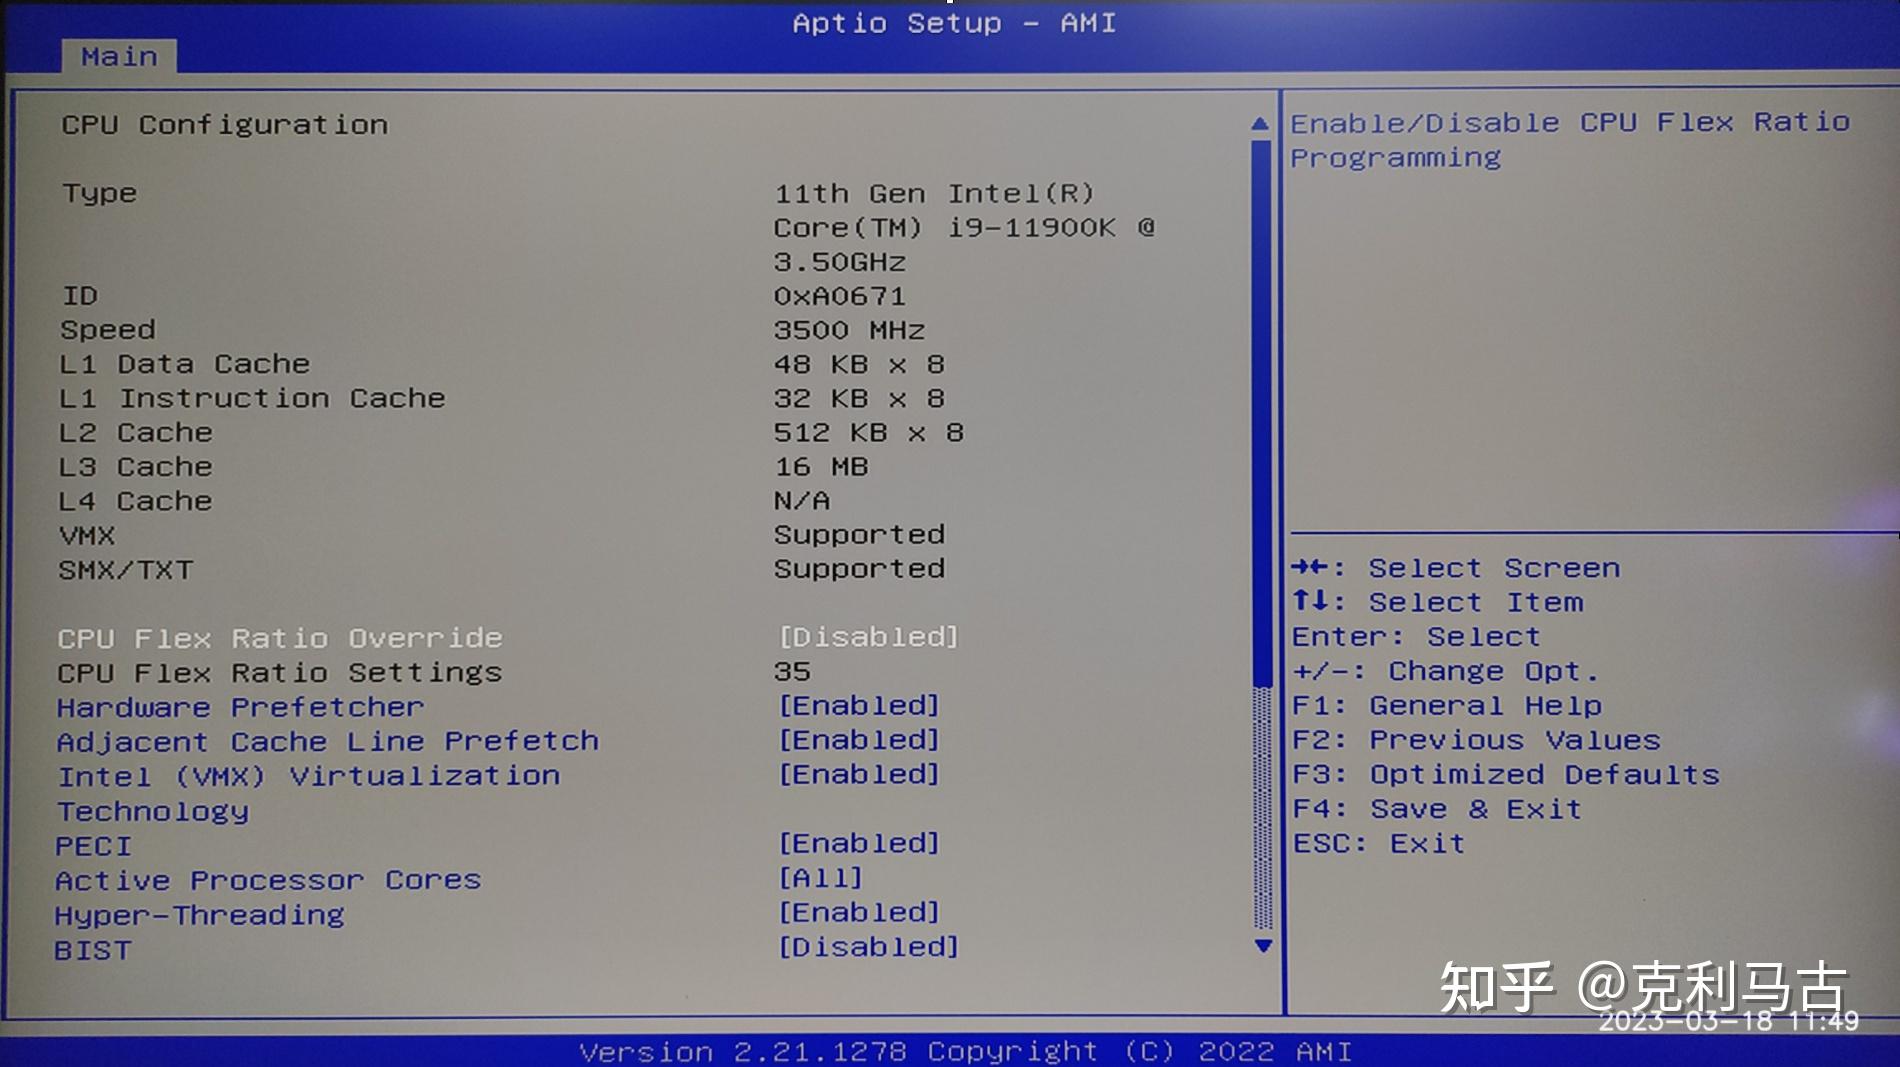Open Active Processor Cores All dropdown
Screen dimensions: 1900x1067
coord(820,878)
